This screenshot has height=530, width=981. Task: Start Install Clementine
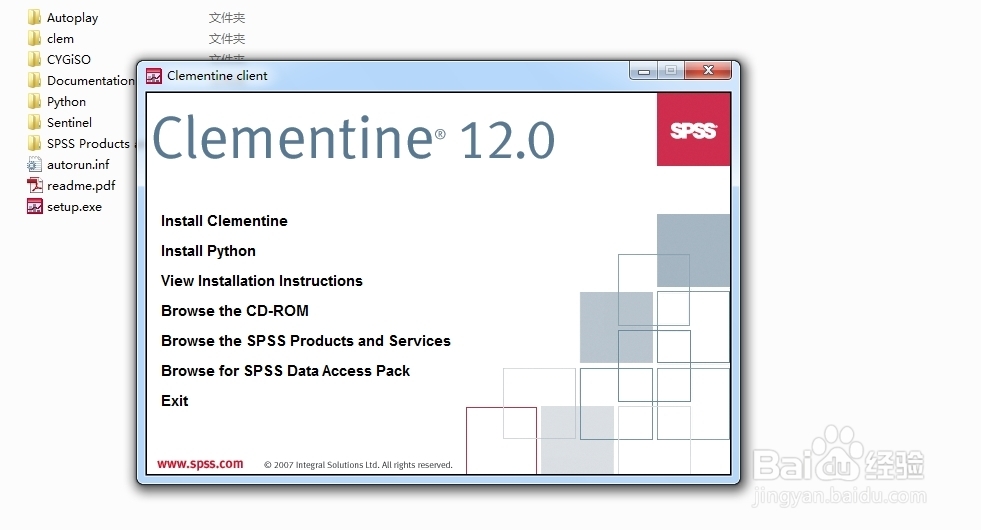[224, 221]
